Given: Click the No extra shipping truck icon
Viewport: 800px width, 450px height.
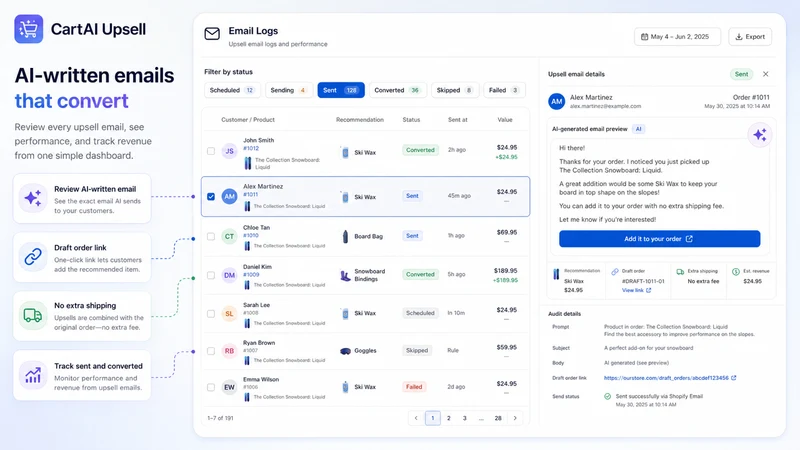Looking at the screenshot, I should point(33,315).
